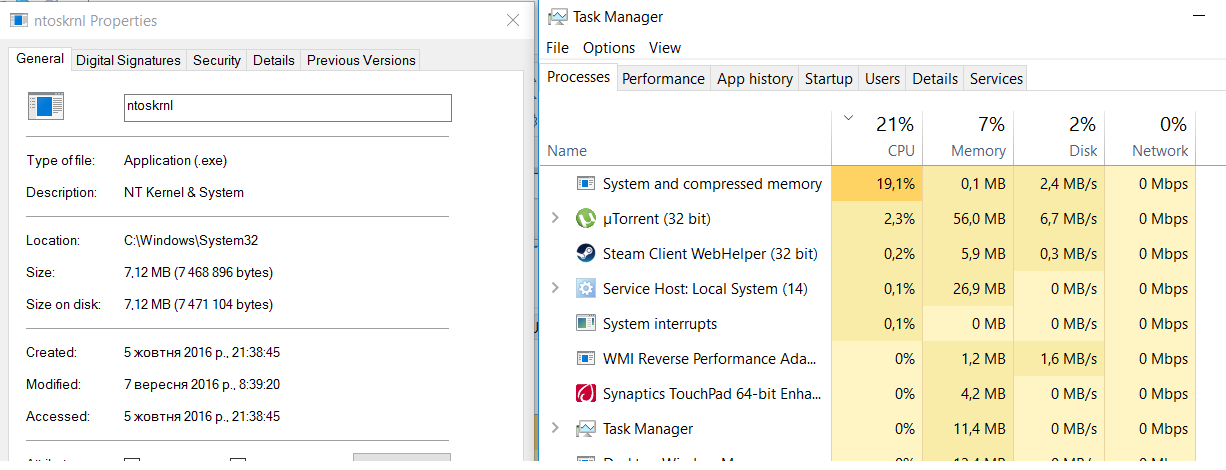Select the System interrupts process name

pos(660,324)
